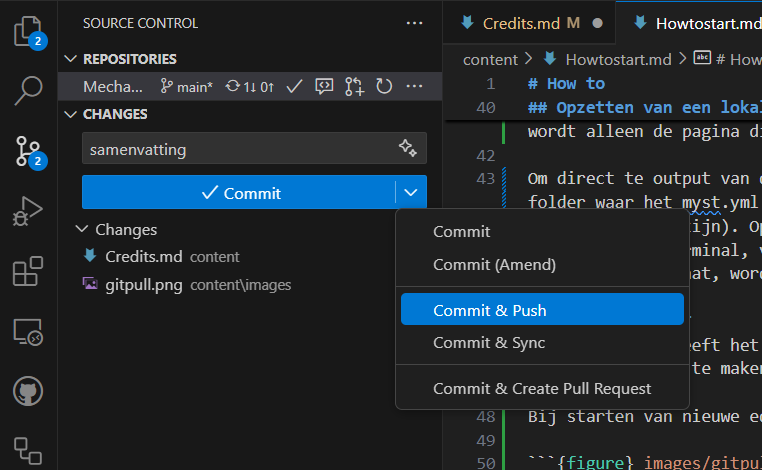Click the unsaved dot on Credits.md tab
Image resolution: width=762 pixels, height=470 pixels.
click(x=598, y=23)
